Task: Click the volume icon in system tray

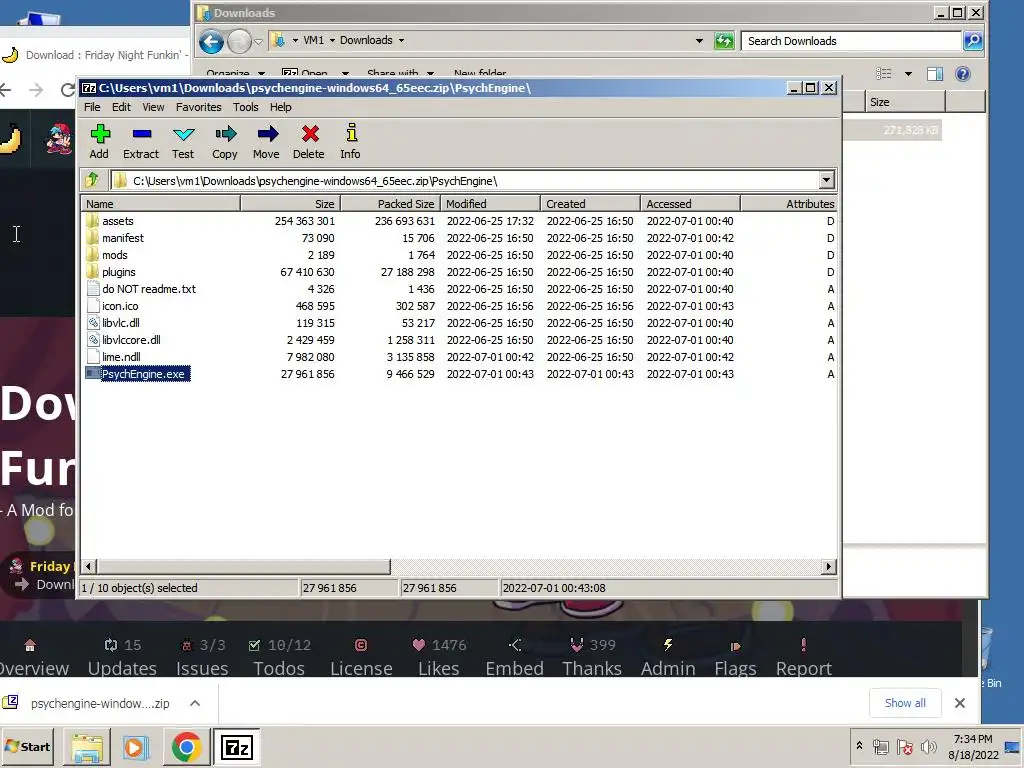Action: [928, 747]
